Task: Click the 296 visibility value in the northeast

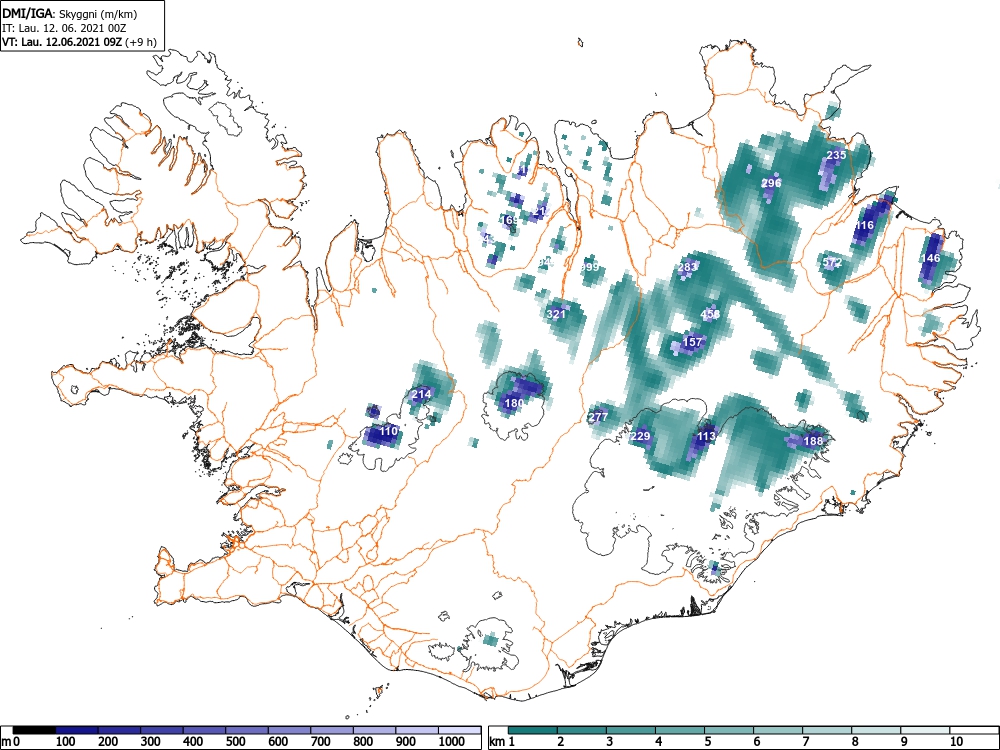Action: (x=771, y=183)
